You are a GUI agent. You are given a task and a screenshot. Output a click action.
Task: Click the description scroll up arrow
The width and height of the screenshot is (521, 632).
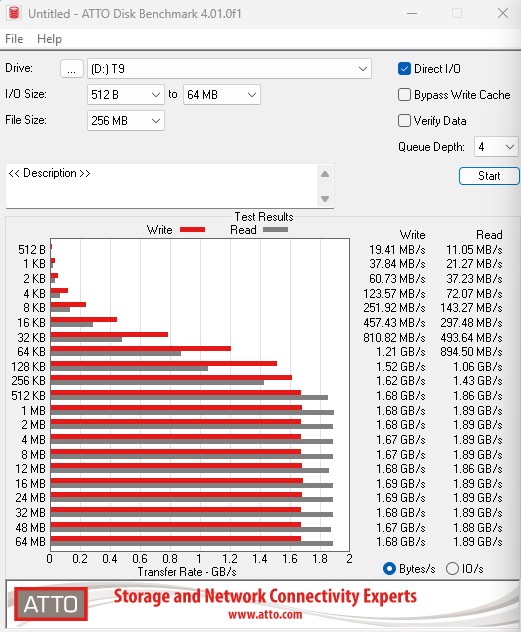click(325, 175)
